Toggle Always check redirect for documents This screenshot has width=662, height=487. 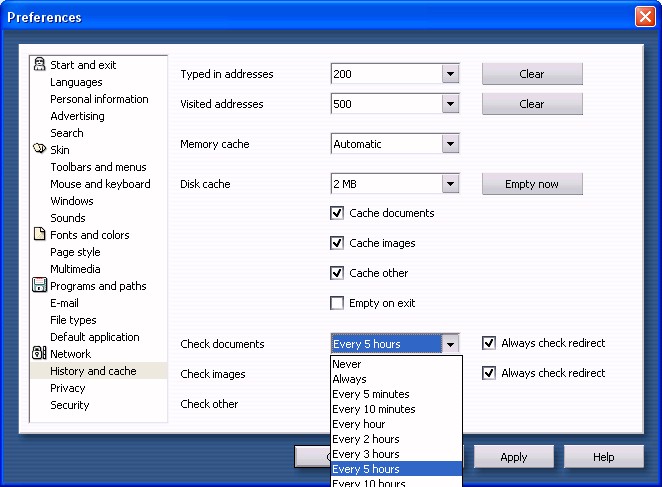click(489, 343)
